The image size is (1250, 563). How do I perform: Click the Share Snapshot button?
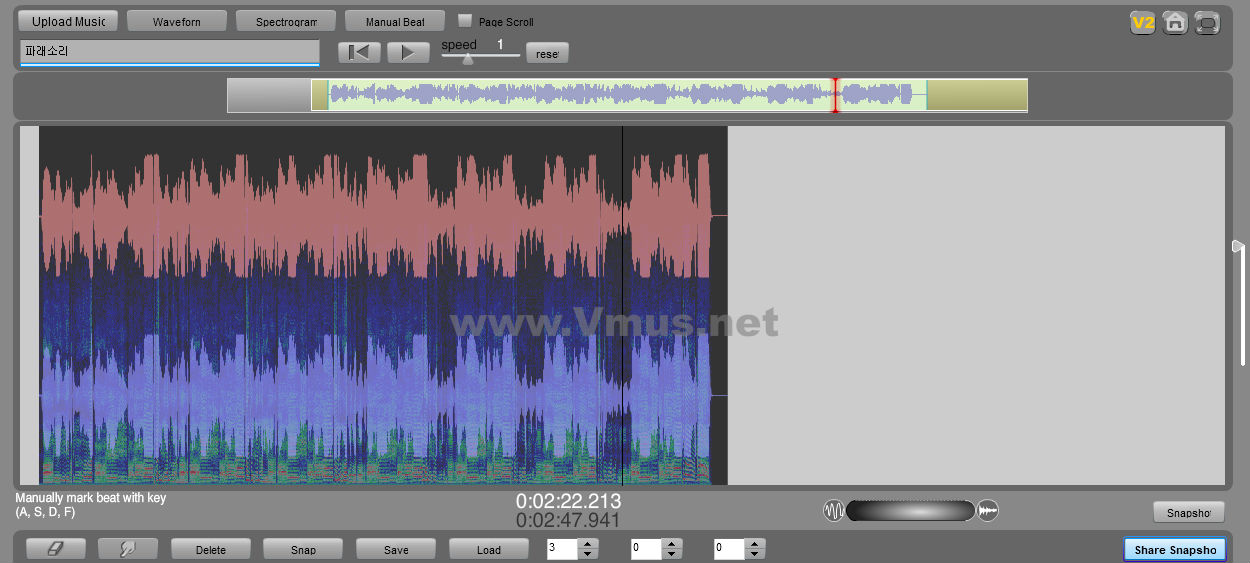pos(1175,549)
